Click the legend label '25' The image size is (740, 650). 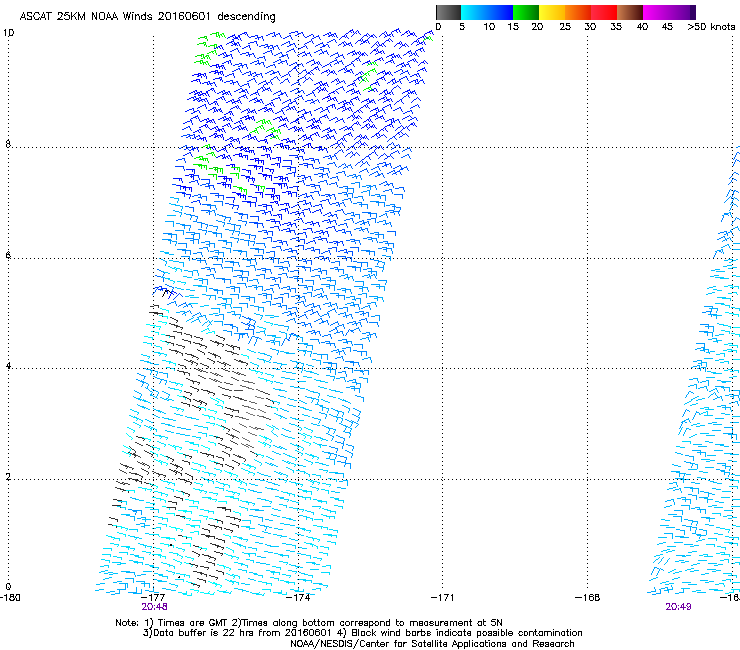click(x=565, y=27)
